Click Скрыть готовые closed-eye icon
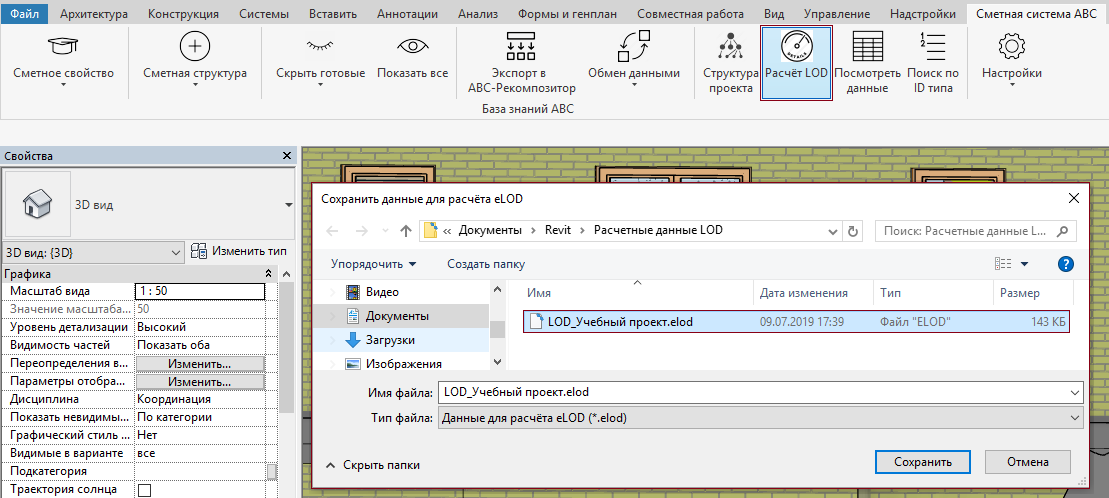 320,46
